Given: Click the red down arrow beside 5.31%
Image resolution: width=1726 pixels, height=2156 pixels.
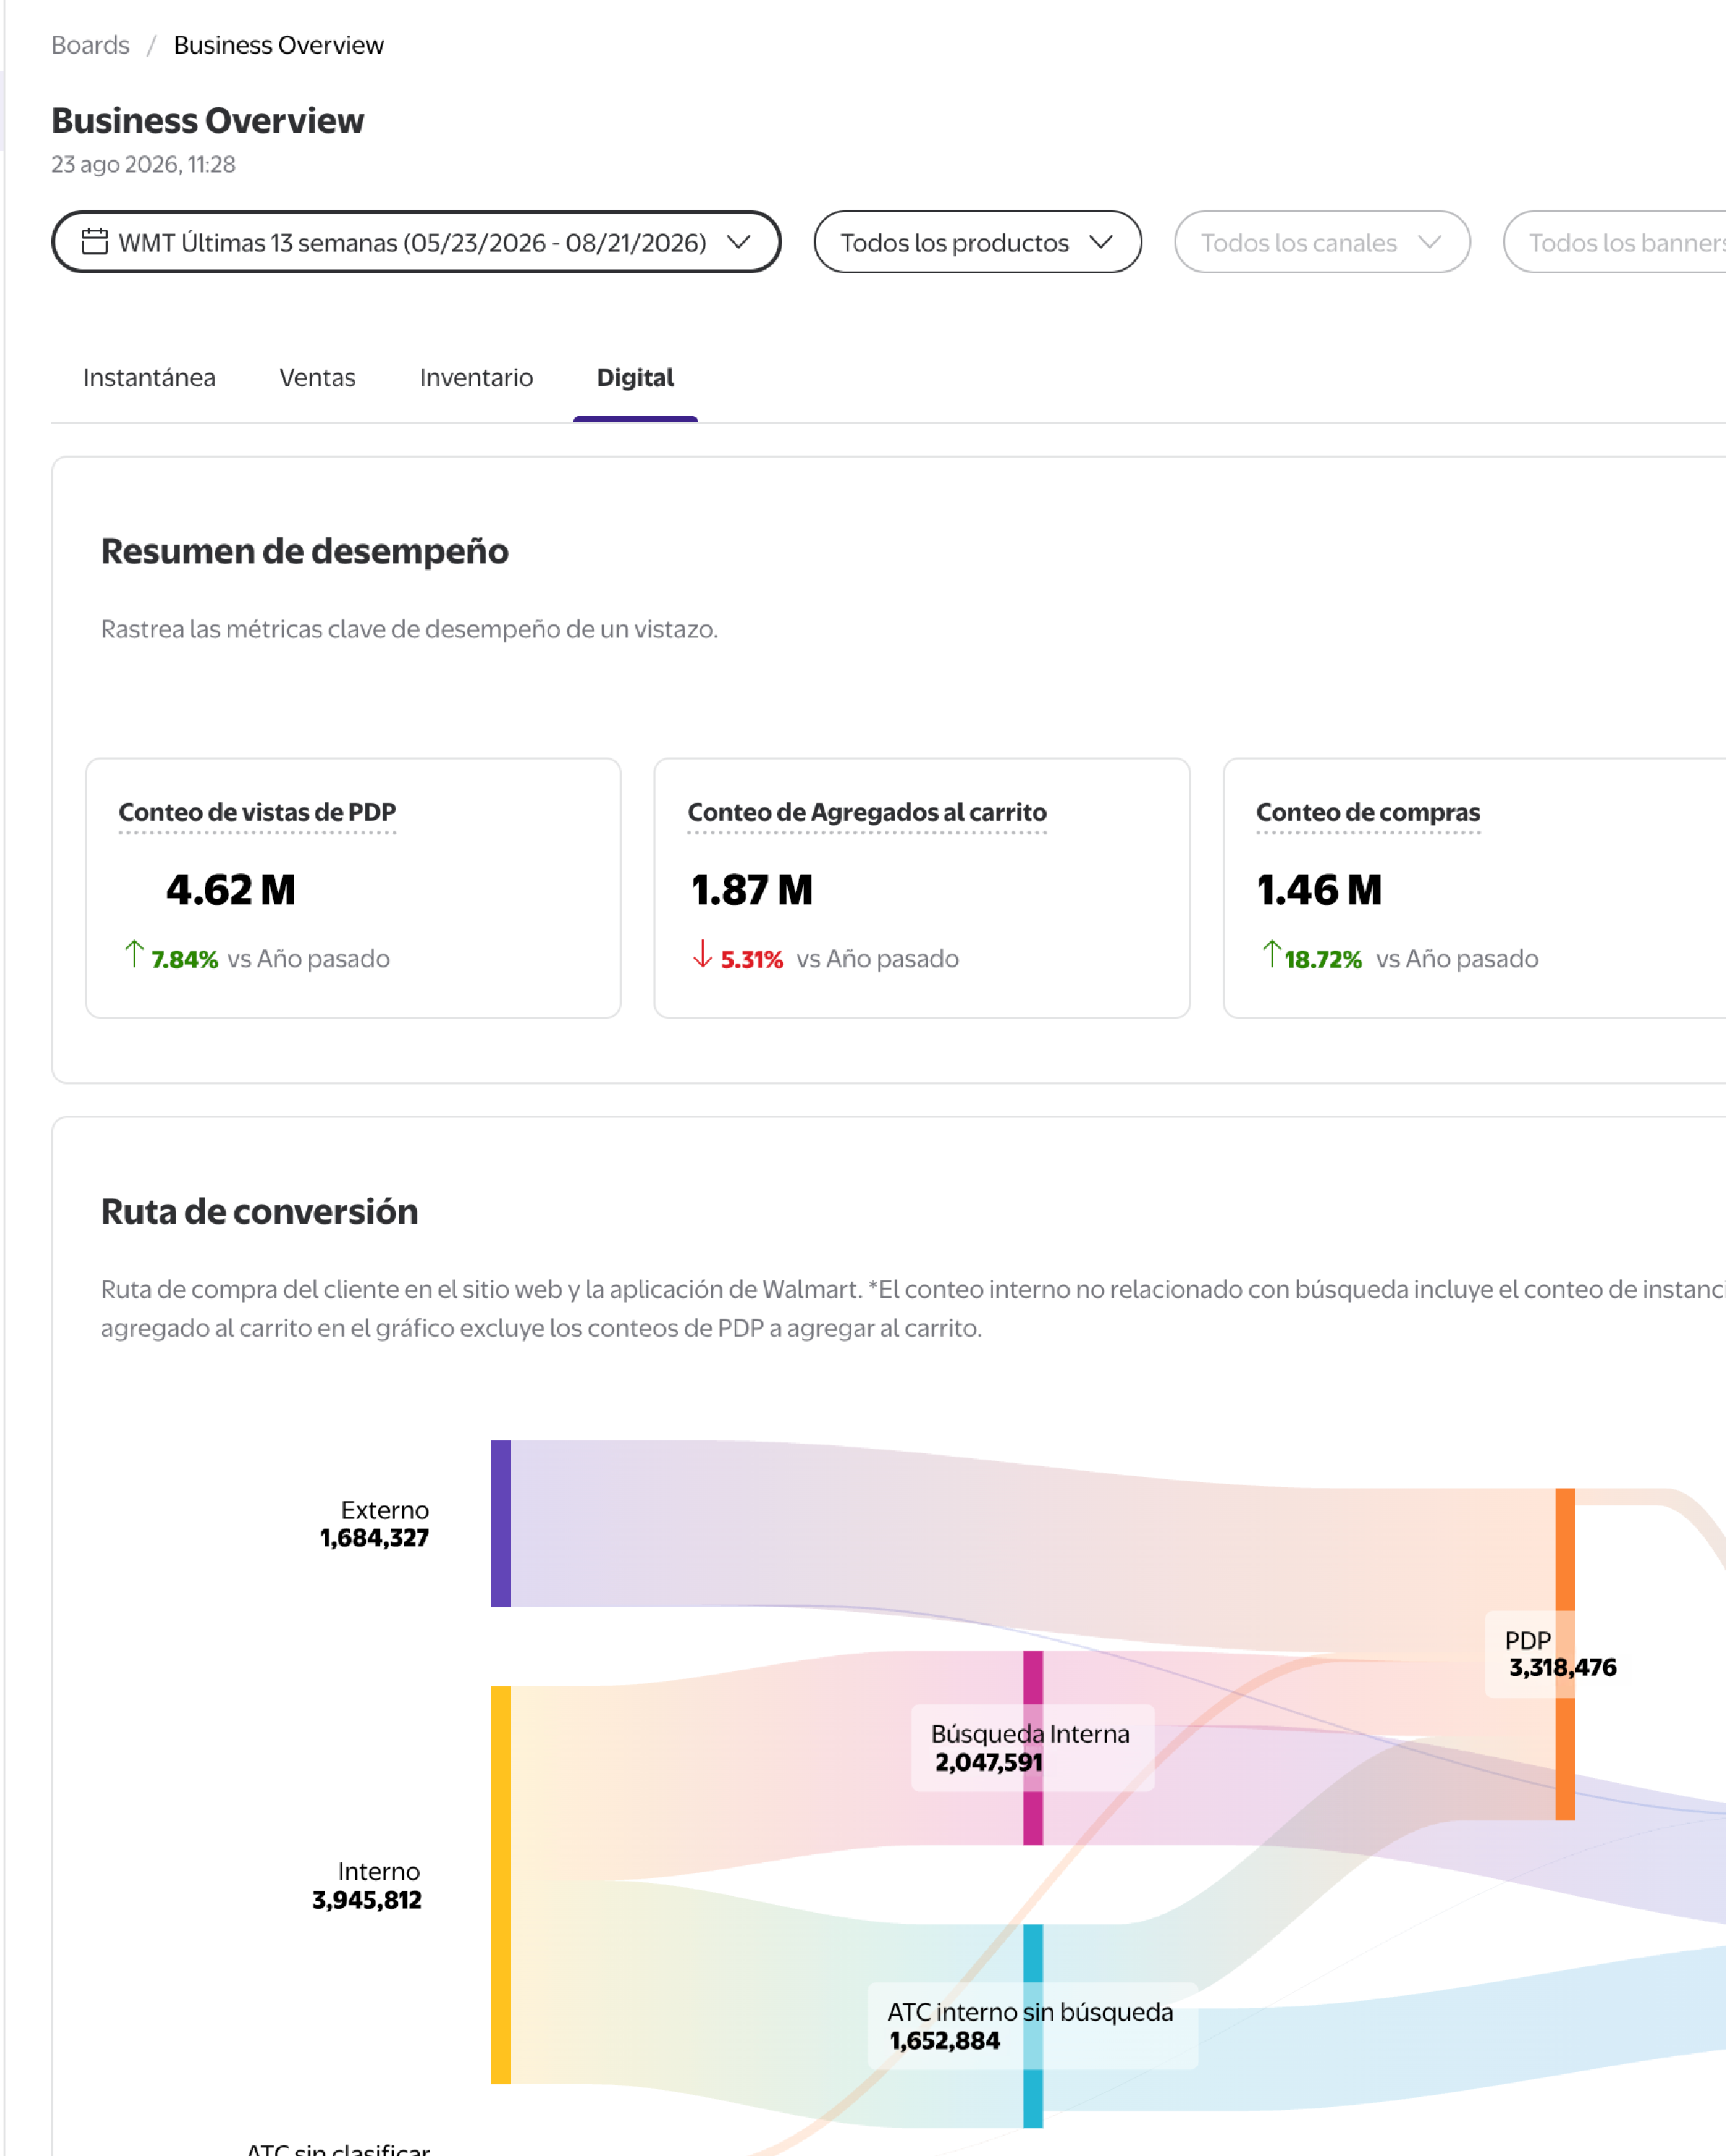Looking at the screenshot, I should (x=702, y=954).
